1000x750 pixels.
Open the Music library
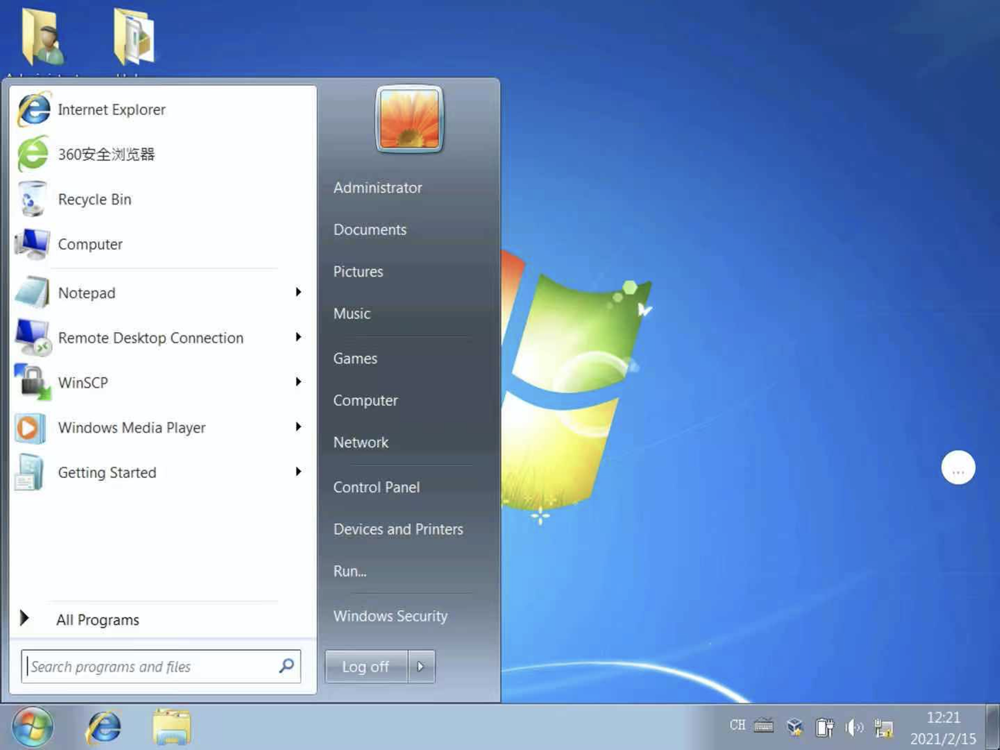tap(352, 314)
